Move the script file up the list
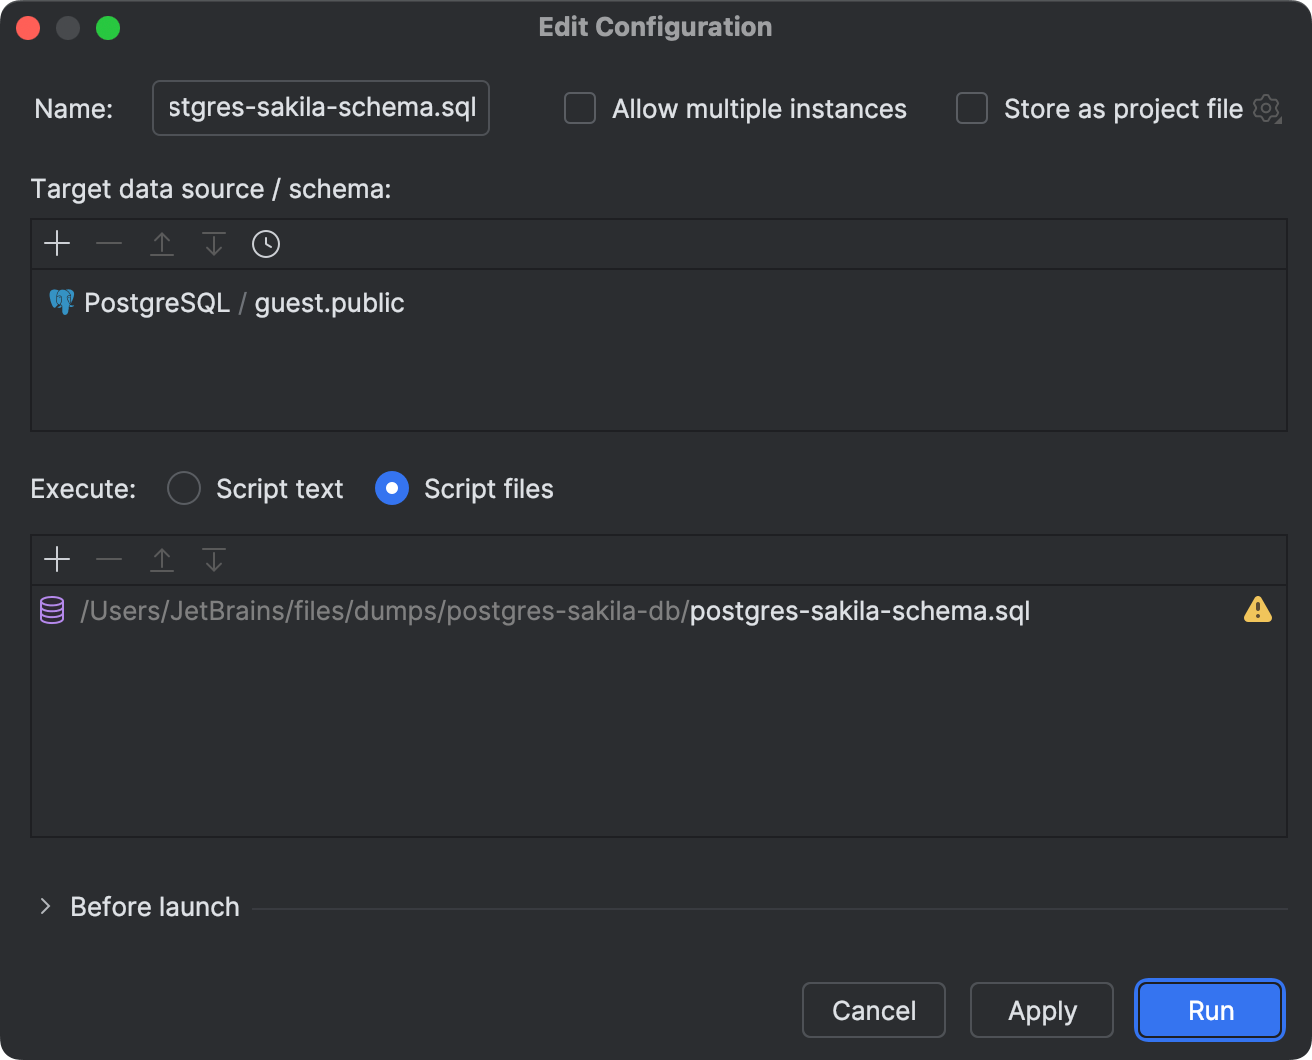 click(x=162, y=559)
